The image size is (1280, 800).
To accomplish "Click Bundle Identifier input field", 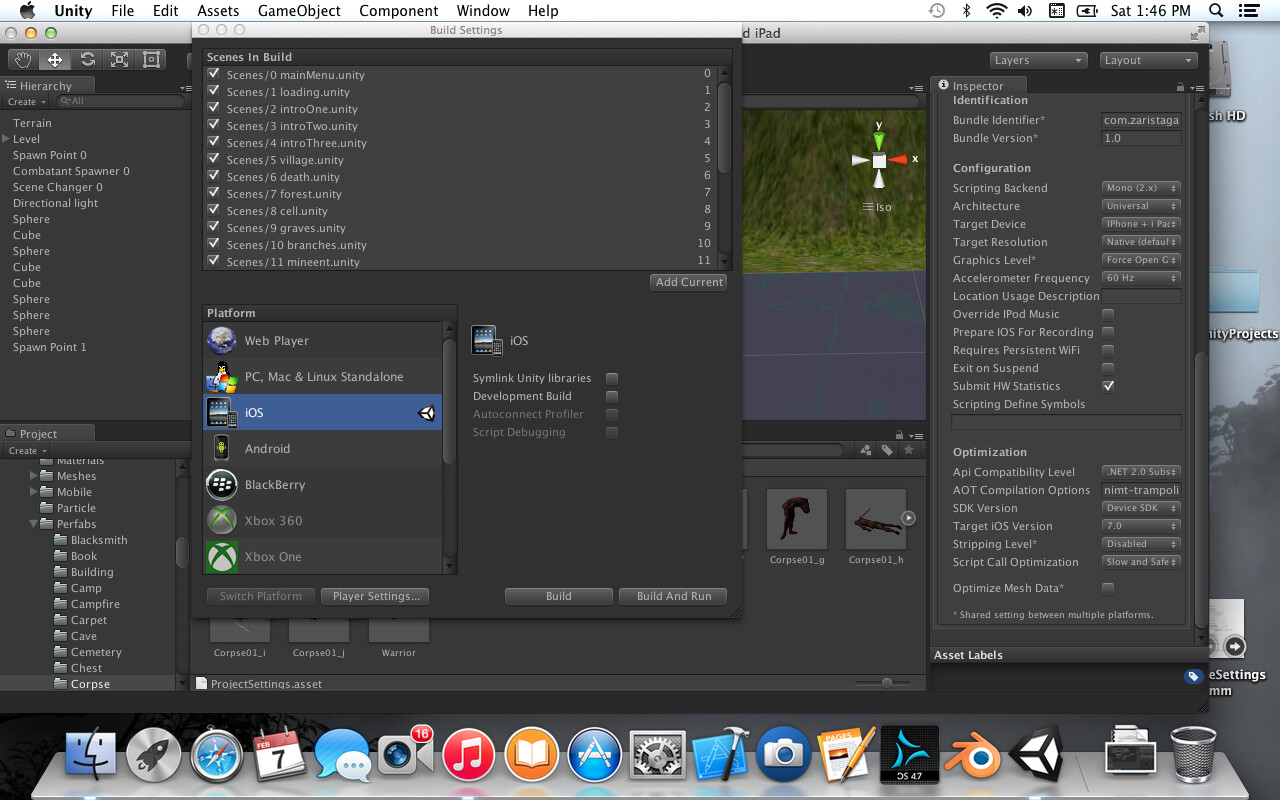I will point(1141,120).
